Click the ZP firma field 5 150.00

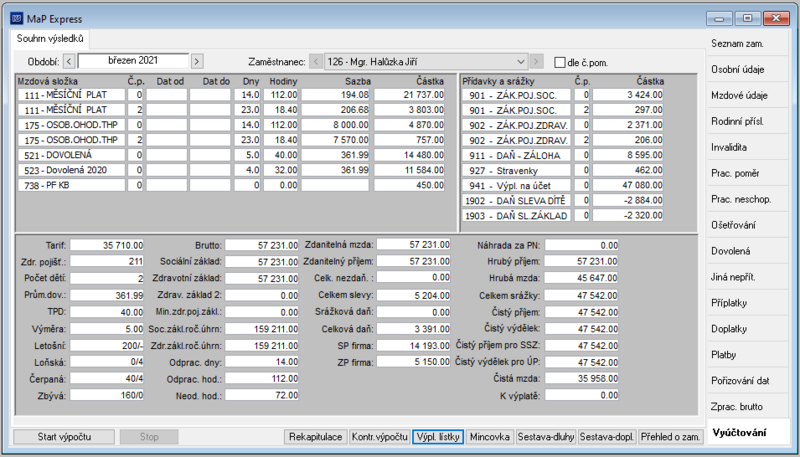point(414,362)
